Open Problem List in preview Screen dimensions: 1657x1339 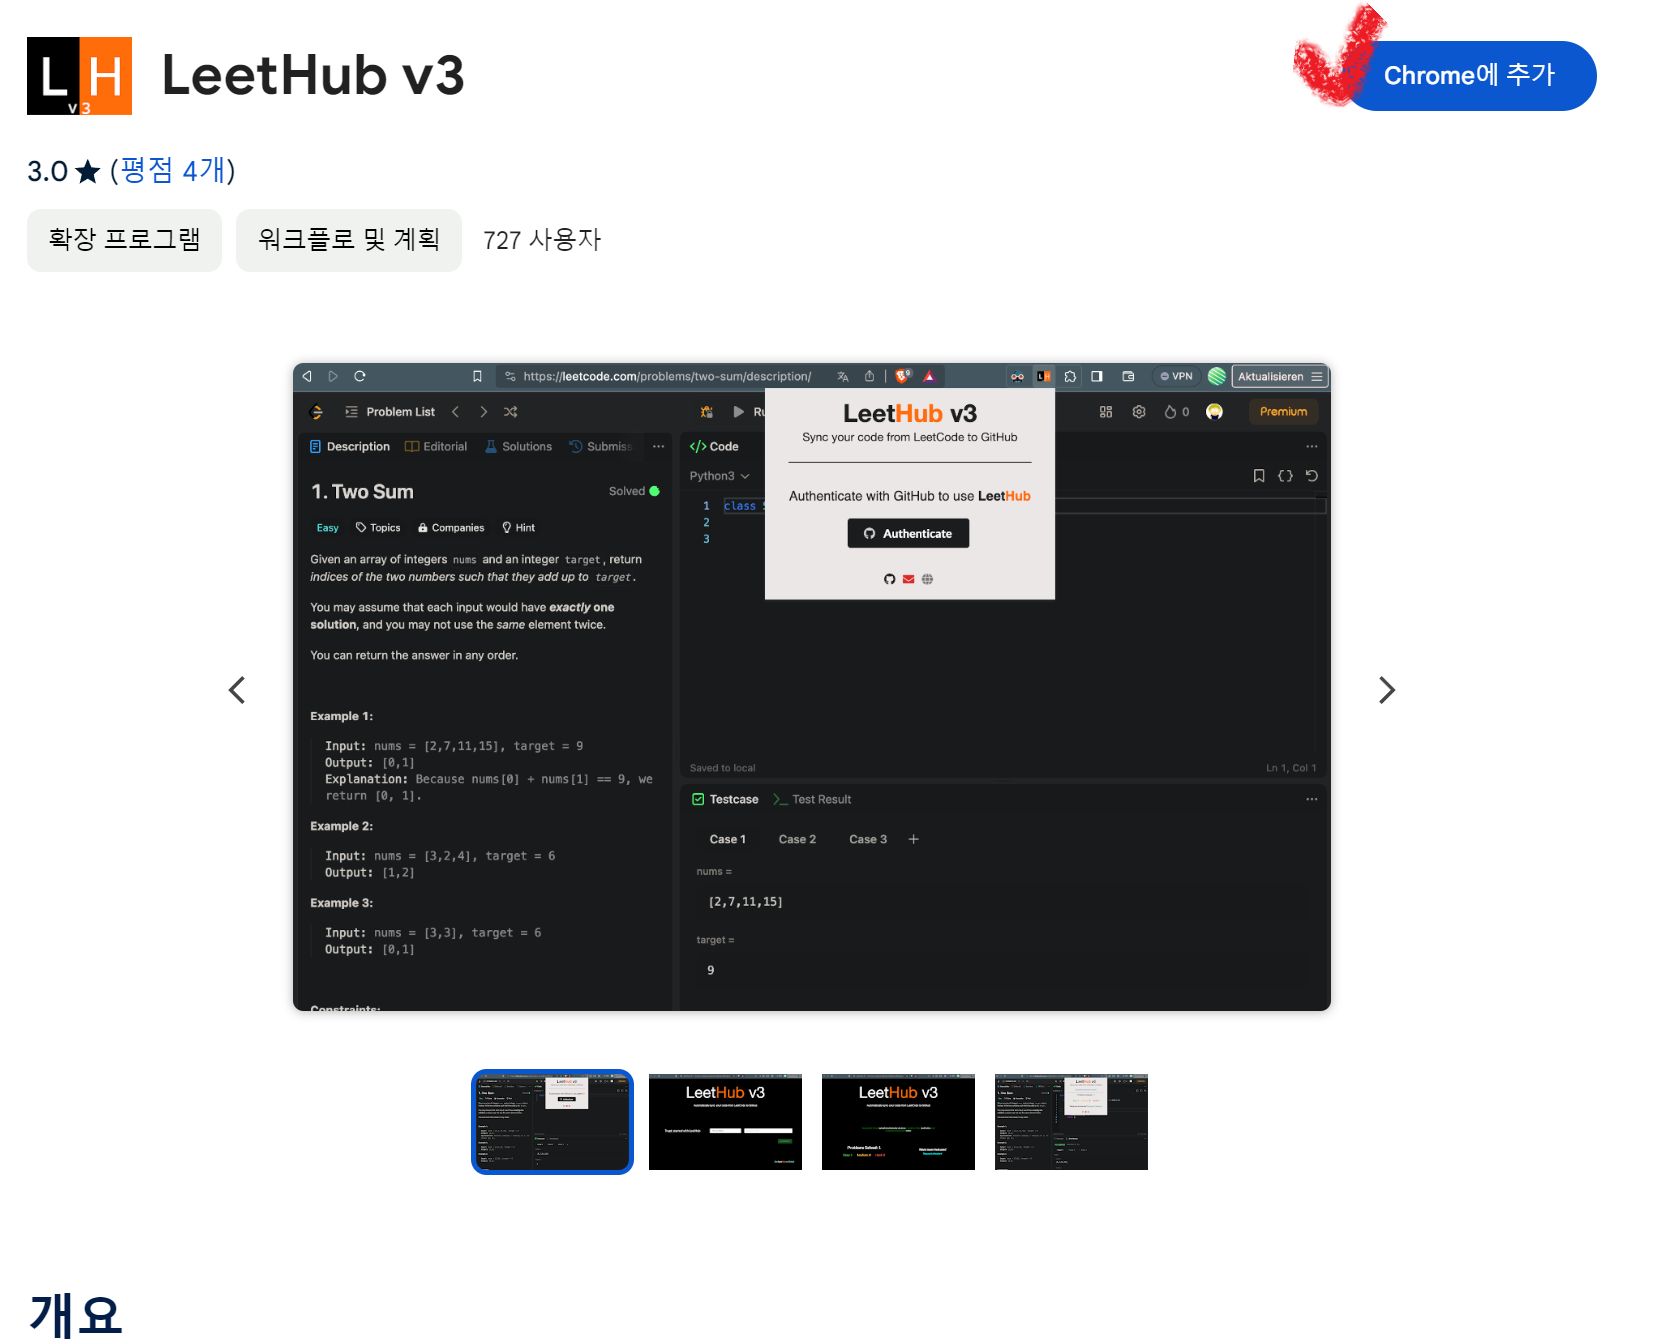[390, 412]
